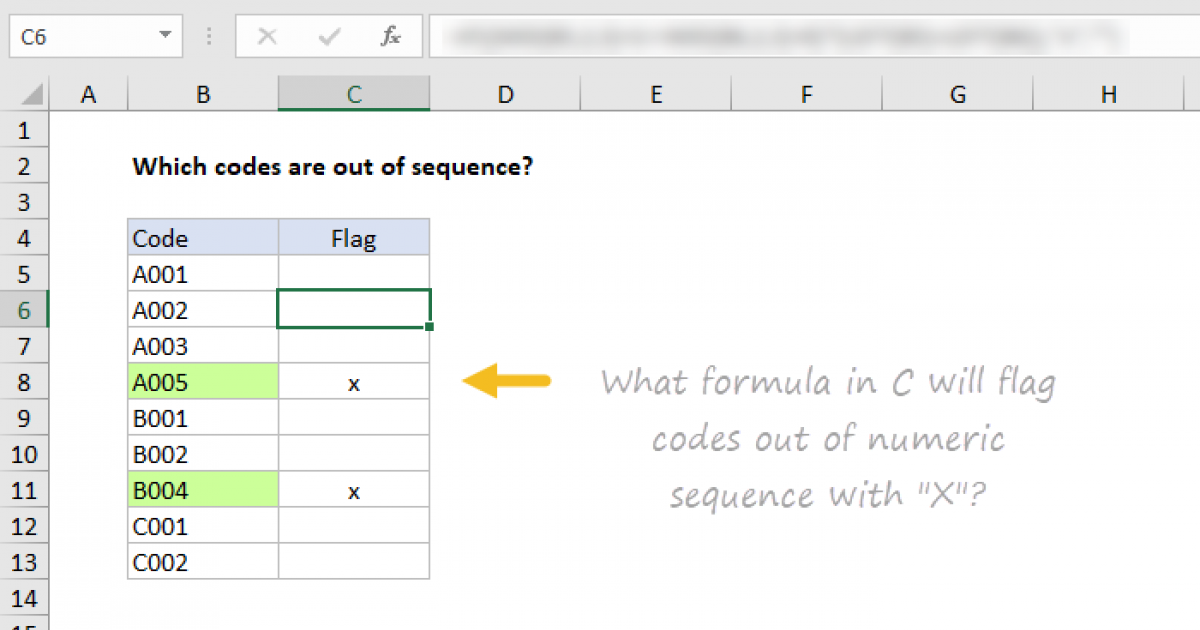The image size is (1200, 630).
Task: Select the cell containing B001
Action: click(202, 417)
